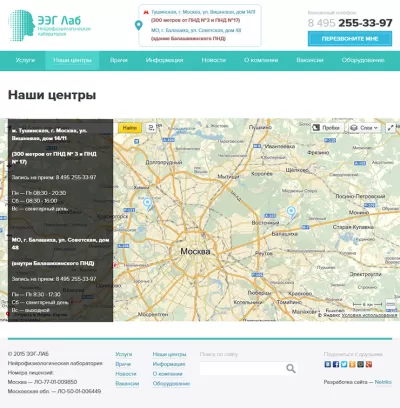Click the Balashikha center marker on map

point(291,212)
